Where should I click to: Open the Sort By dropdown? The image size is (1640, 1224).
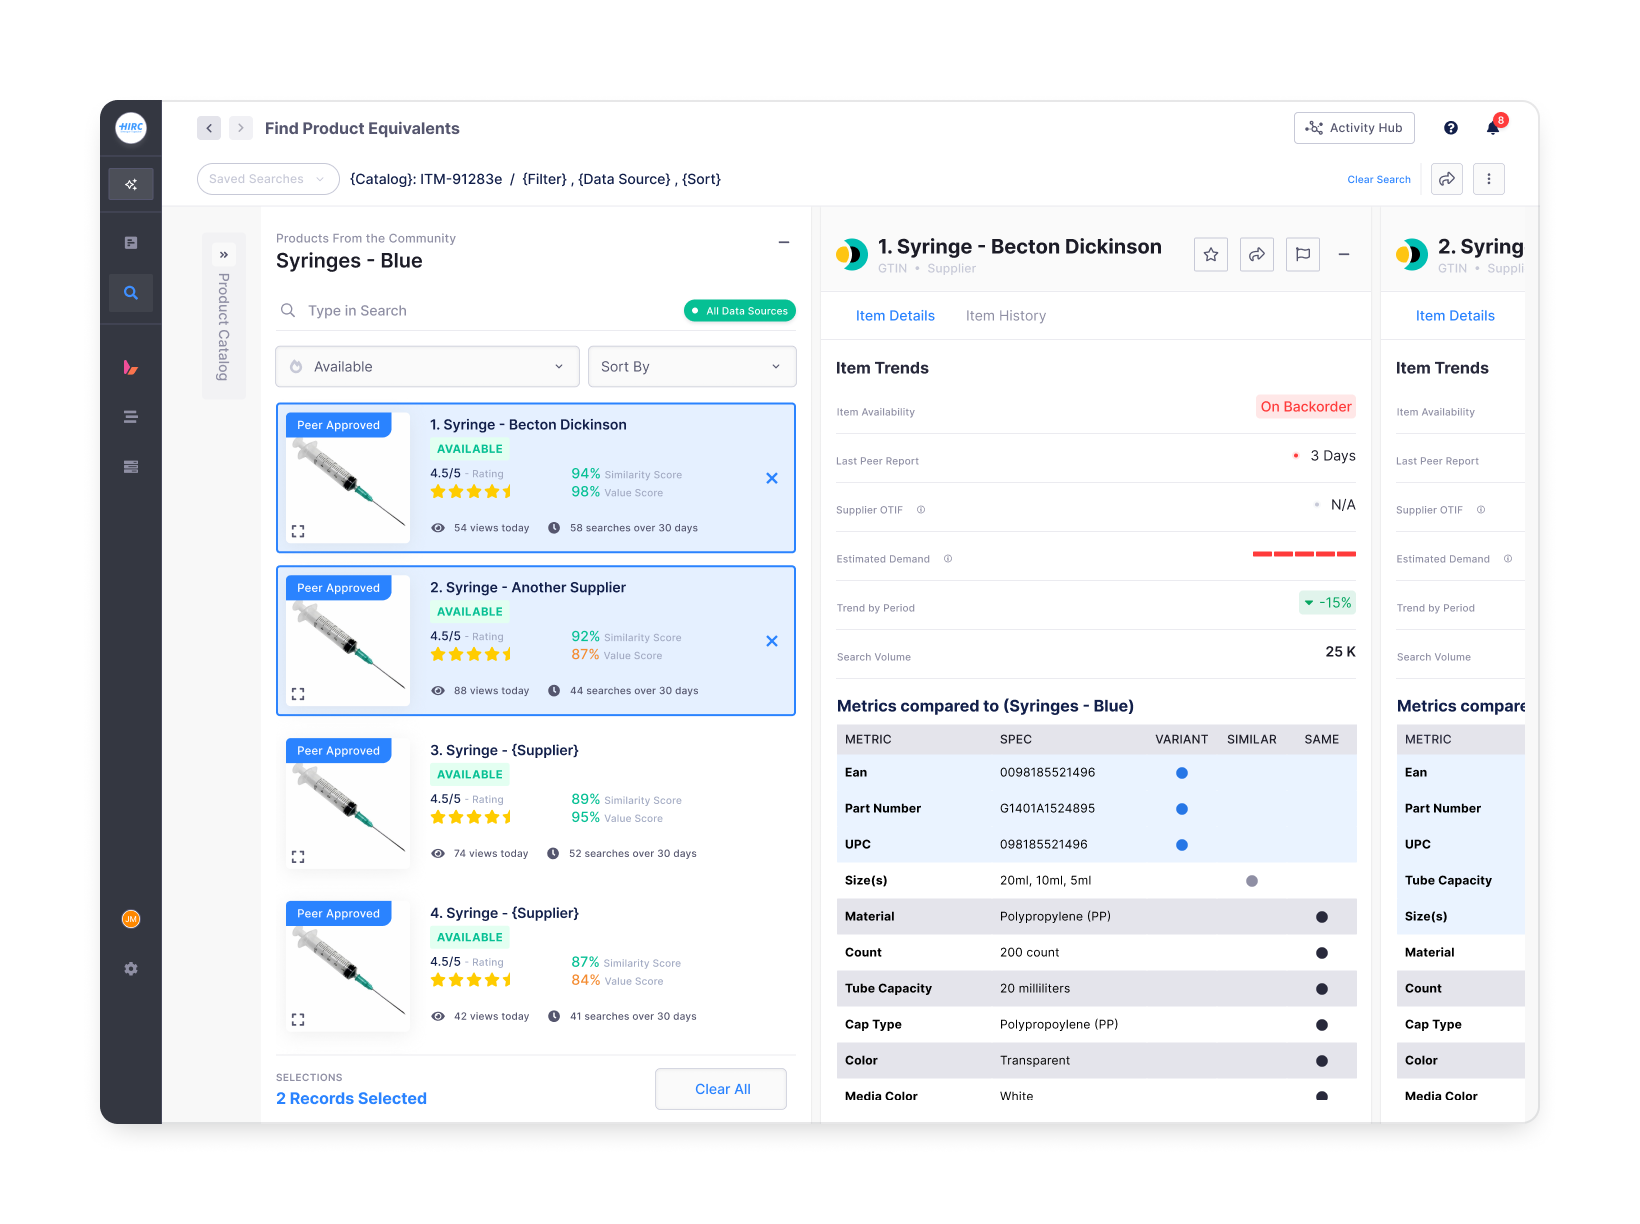[692, 367]
